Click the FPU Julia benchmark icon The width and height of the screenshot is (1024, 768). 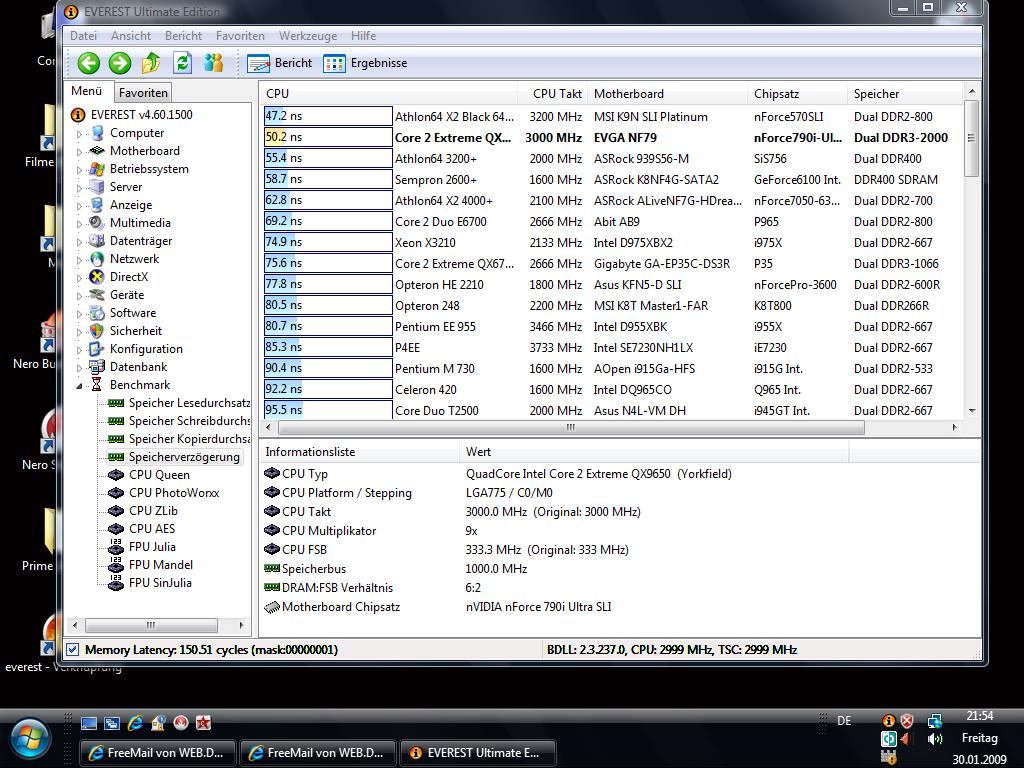pos(116,547)
